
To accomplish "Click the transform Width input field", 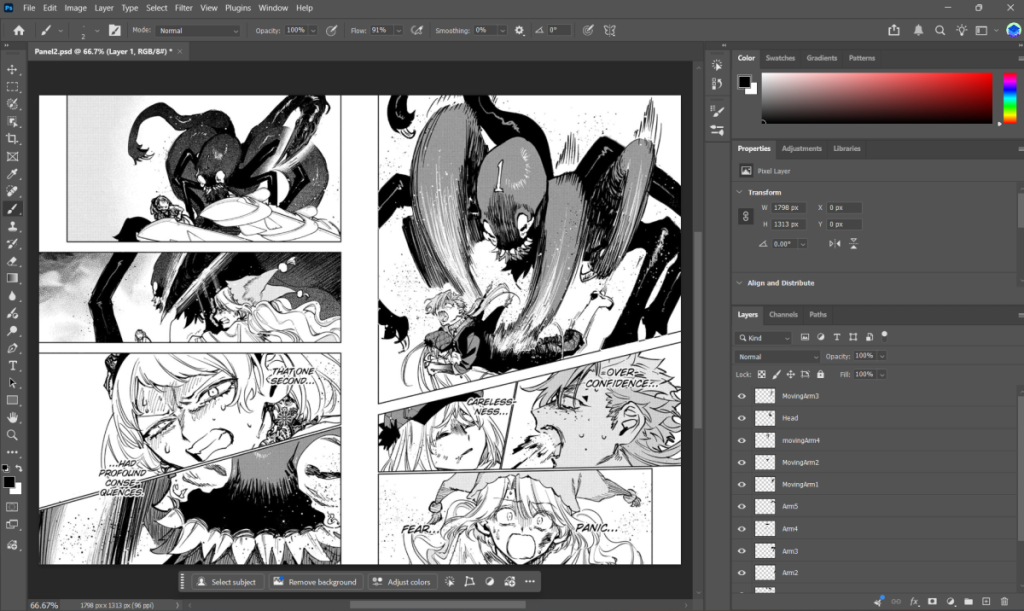I will pyautogui.click(x=788, y=208).
